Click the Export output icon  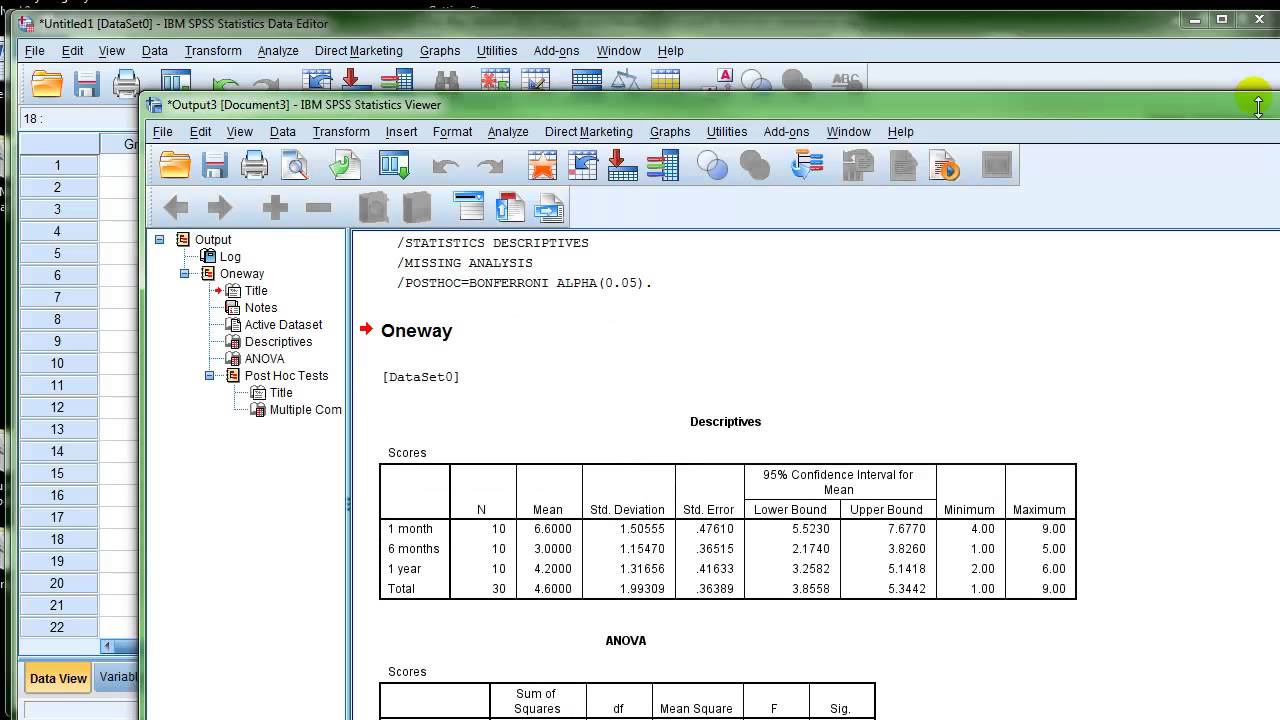(345, 165)
